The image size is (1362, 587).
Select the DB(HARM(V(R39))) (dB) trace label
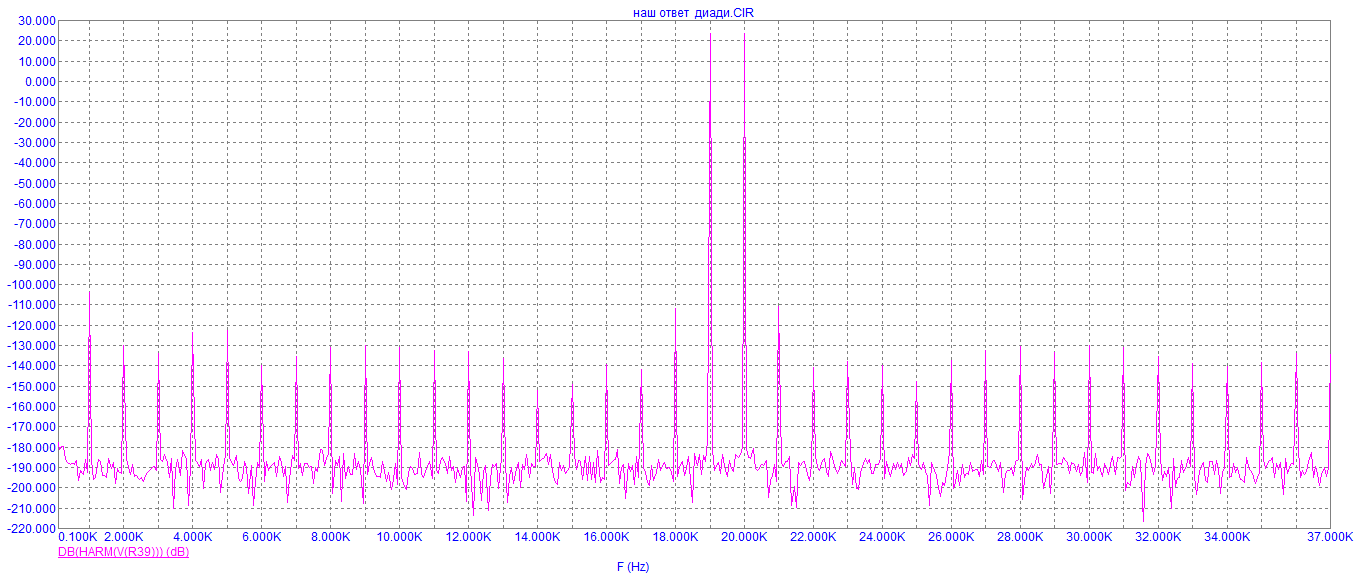click(123, 552)
